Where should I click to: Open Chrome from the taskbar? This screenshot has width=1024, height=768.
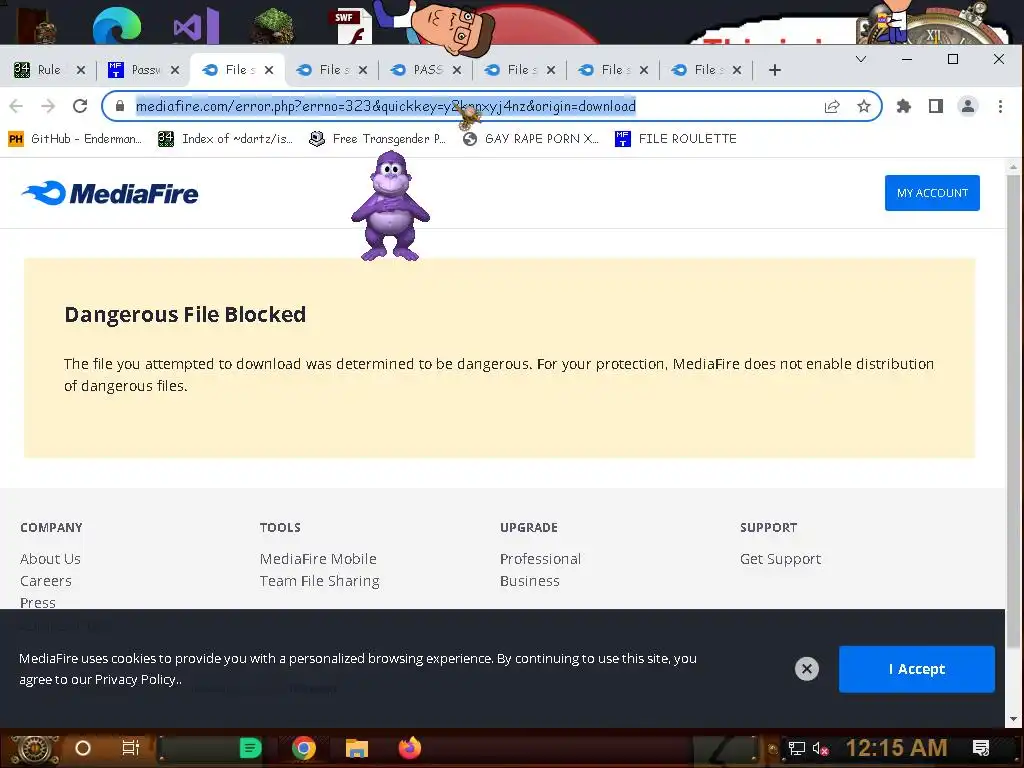coord(304,748)
